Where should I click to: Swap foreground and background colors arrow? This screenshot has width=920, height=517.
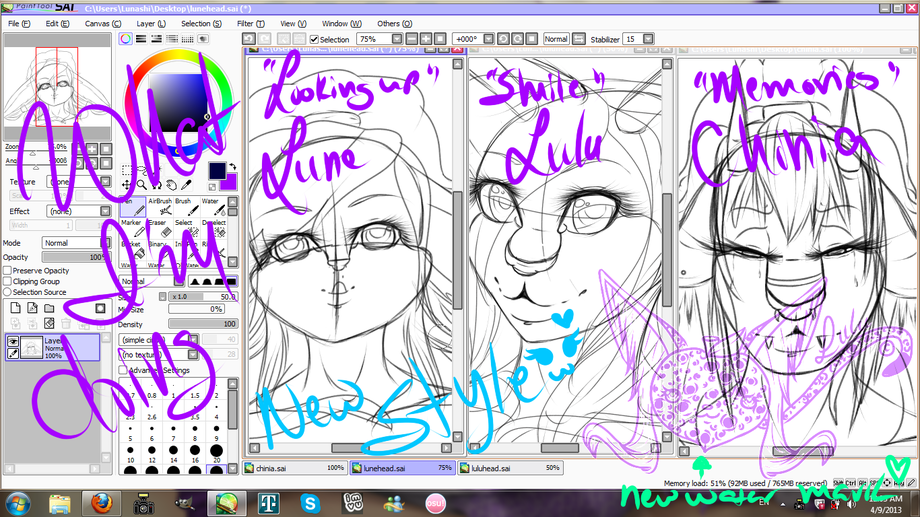point(232,167)
